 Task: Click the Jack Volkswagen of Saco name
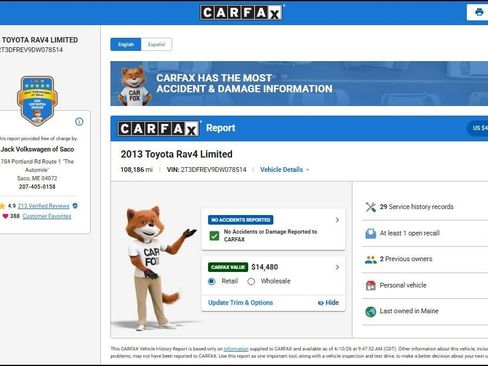37,149
